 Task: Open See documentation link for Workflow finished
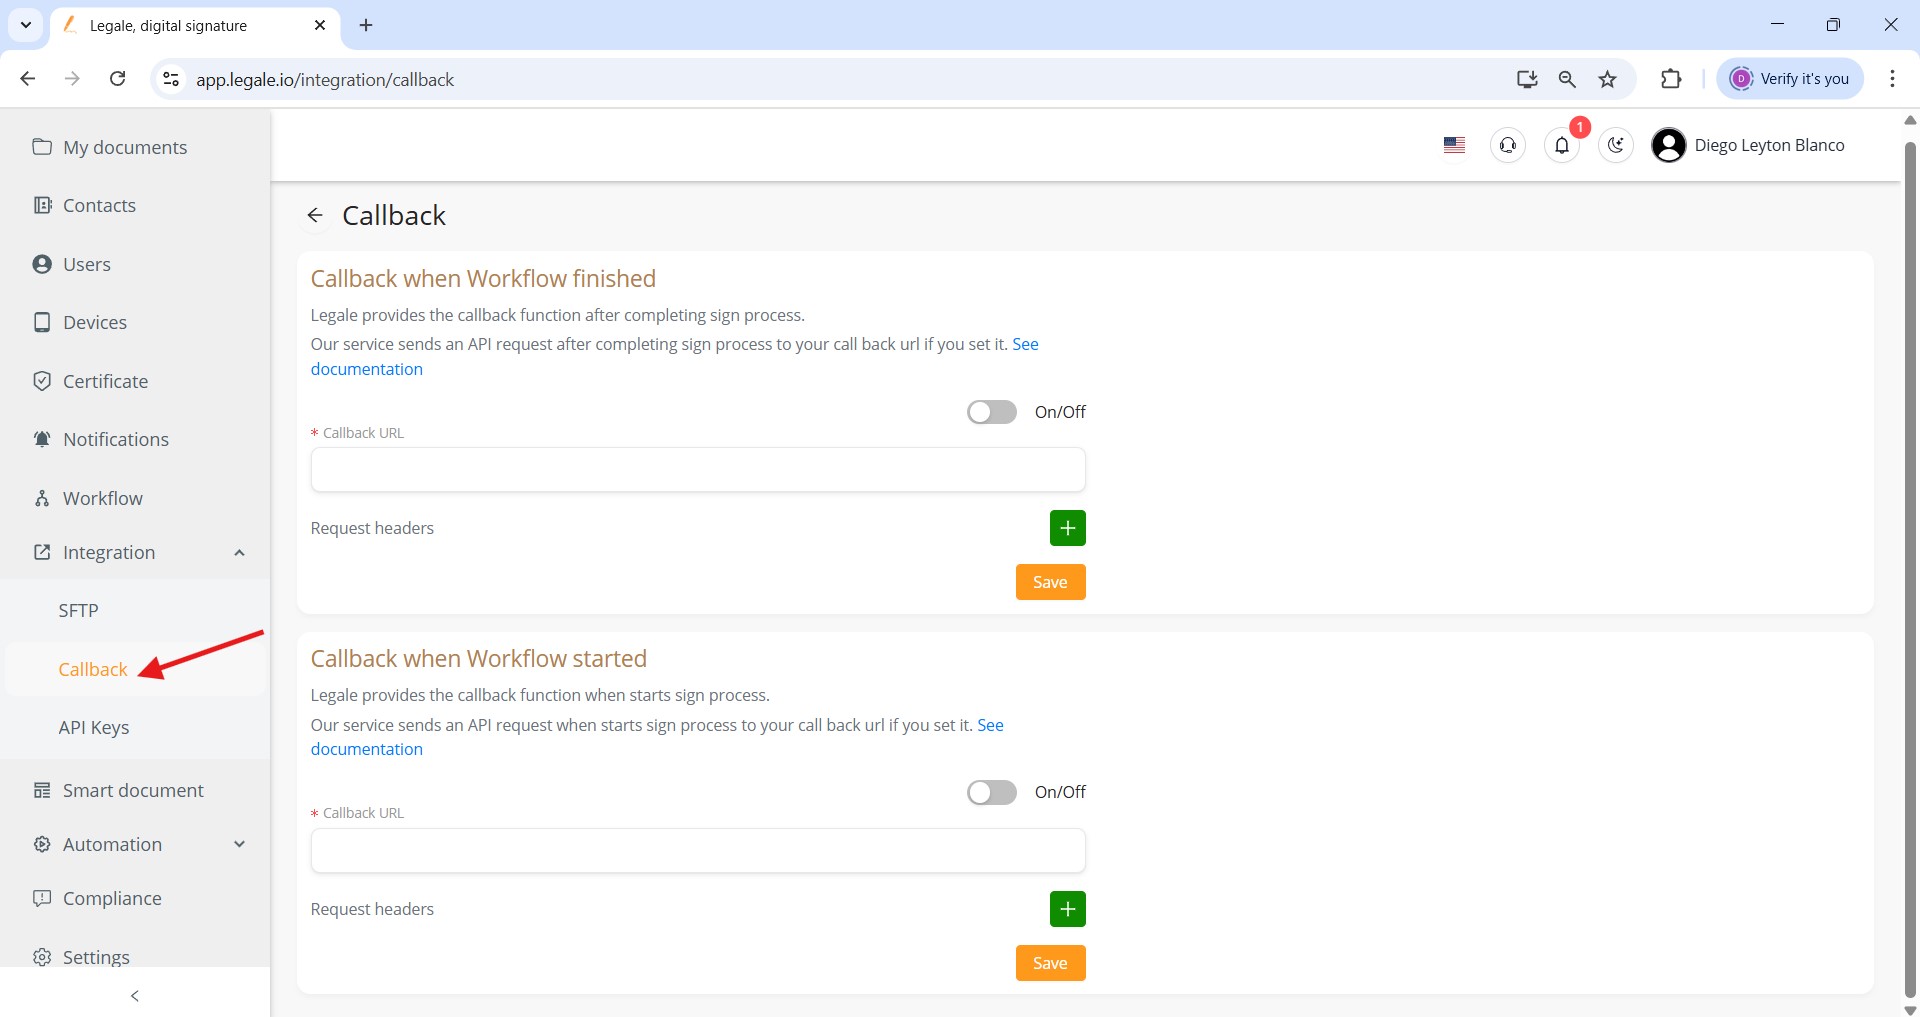tap(367, 369)
